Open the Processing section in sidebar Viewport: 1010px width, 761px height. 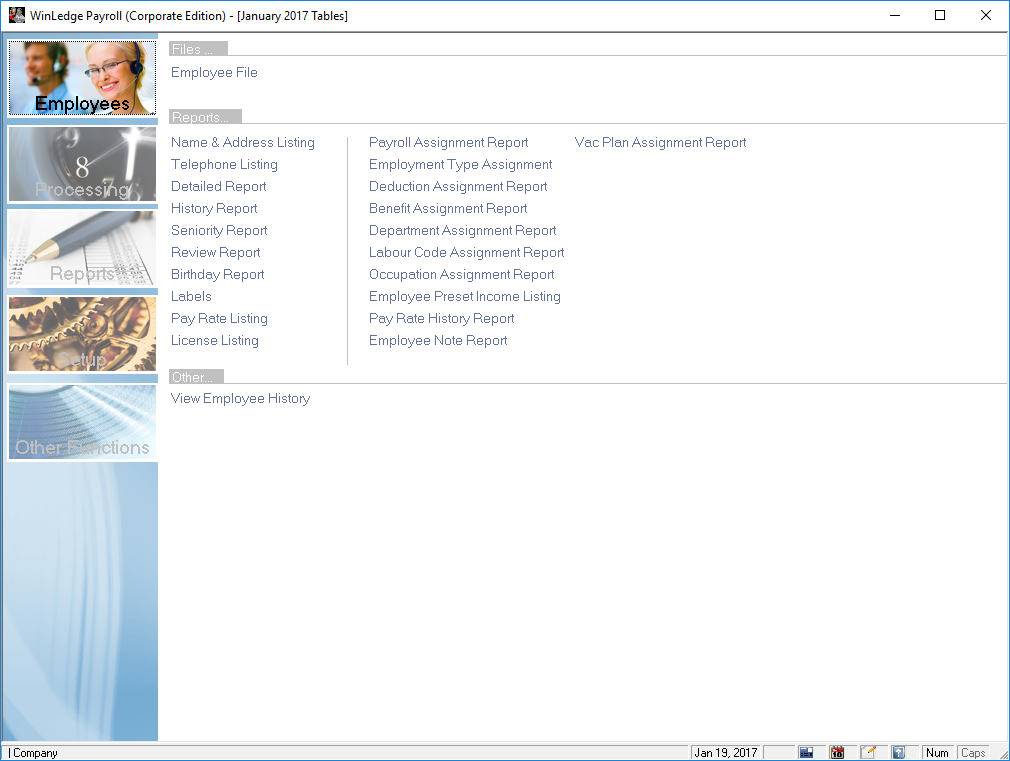click(82, 164)
